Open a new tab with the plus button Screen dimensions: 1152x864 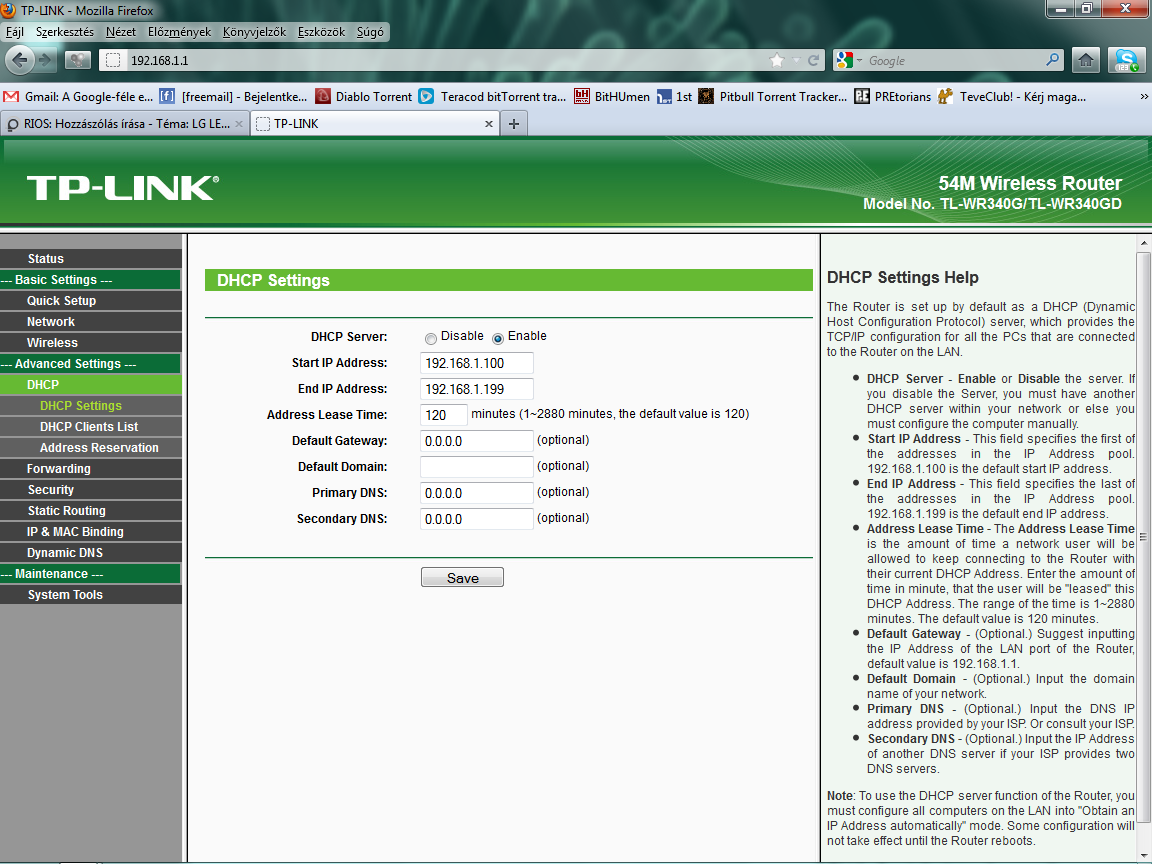point(514,123)
